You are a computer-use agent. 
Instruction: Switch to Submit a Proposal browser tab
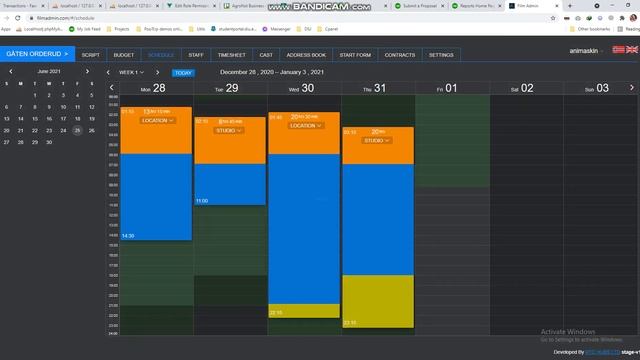420,6
